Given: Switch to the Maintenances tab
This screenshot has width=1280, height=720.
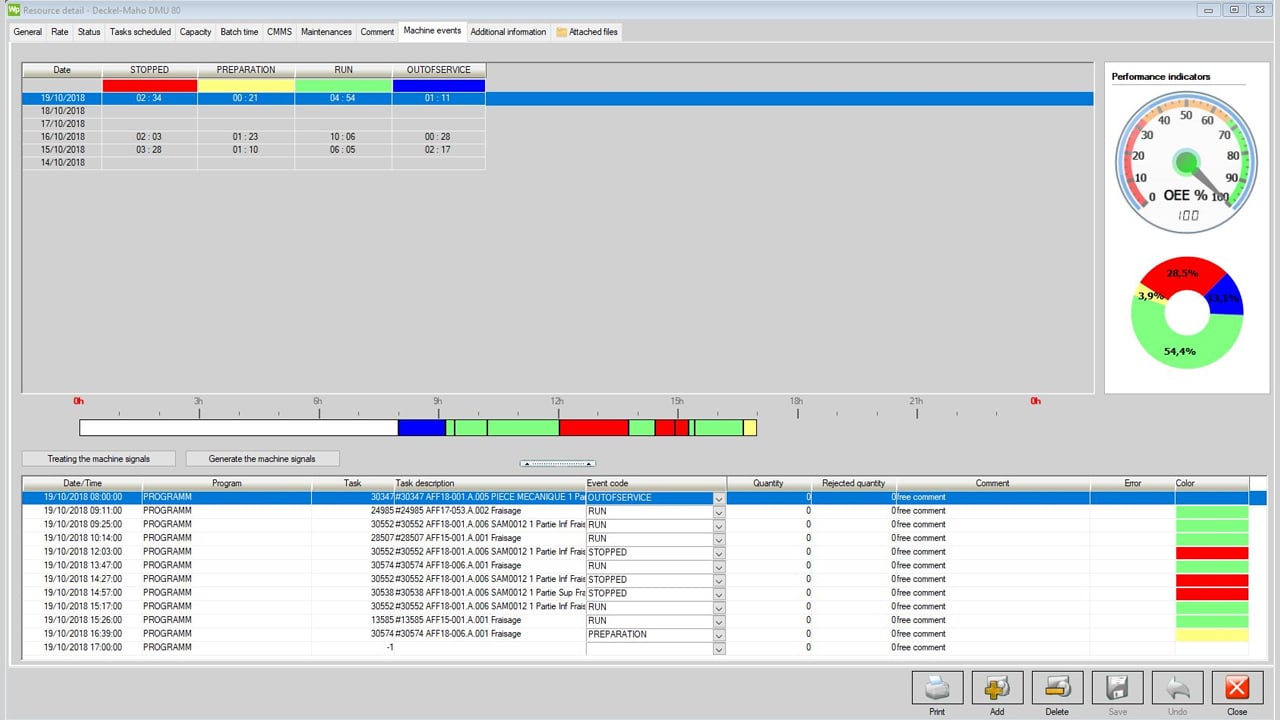Looking at the screenshot, I should [326, 32].
